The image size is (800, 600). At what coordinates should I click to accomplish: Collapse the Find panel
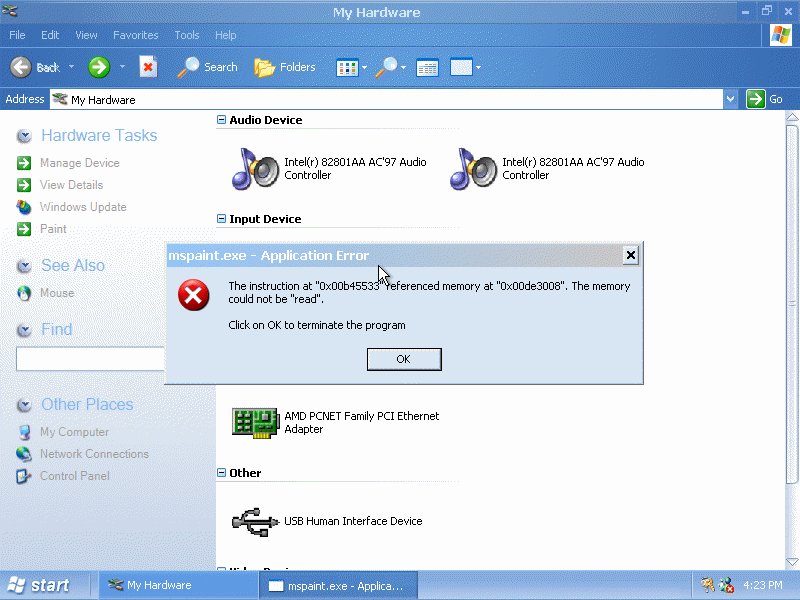click(24, 330)
